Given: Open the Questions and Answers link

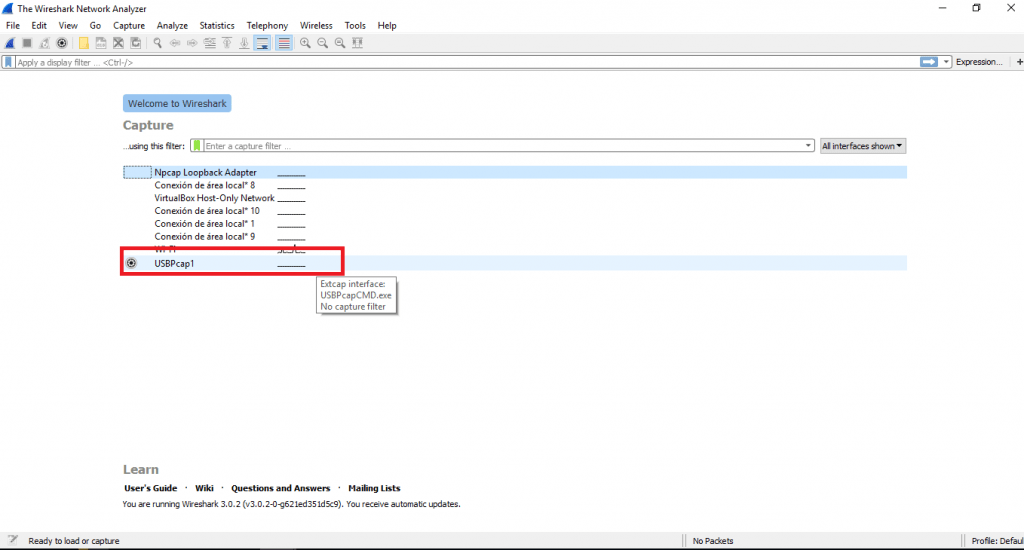Looking at the screenshot, I should coord(280,488).
